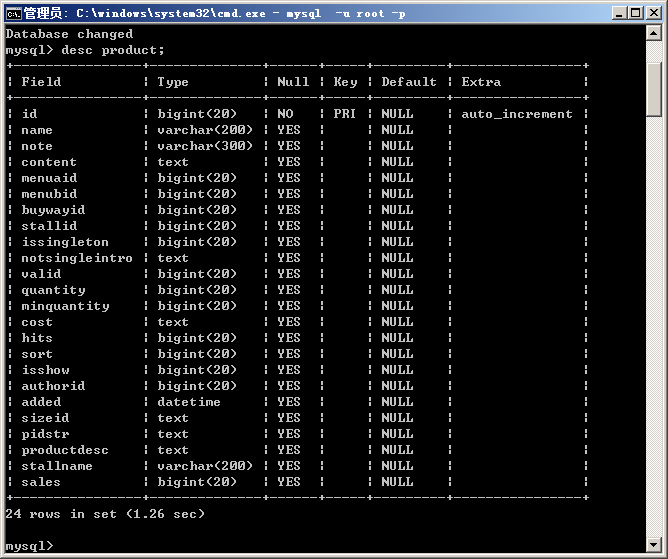668x559 pixels.
Task: Click the 'Default' column header
Action: point(409,82)
